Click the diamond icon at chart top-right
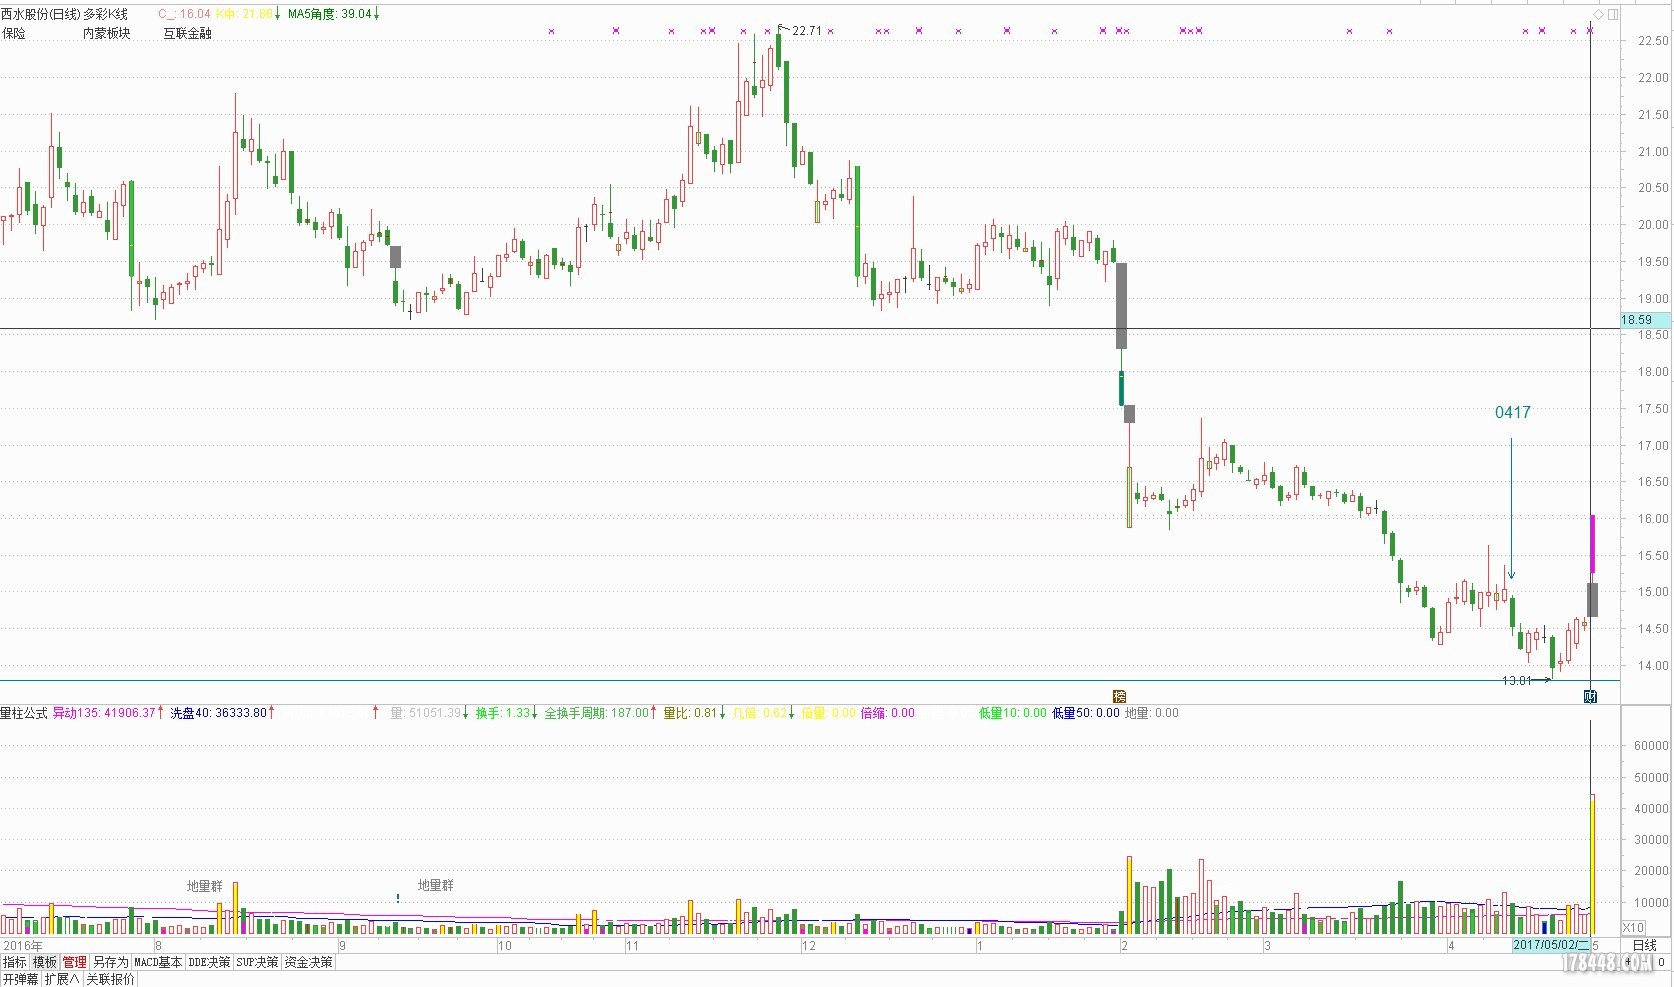 coord(1598,14)
